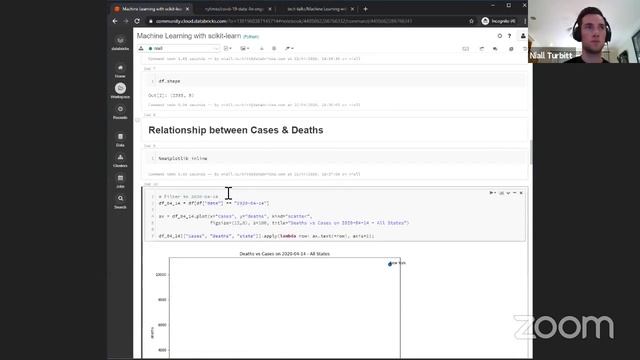640x360 pixels.
Task: Close the covid-19-data browser tab
Action: [270, 9]
